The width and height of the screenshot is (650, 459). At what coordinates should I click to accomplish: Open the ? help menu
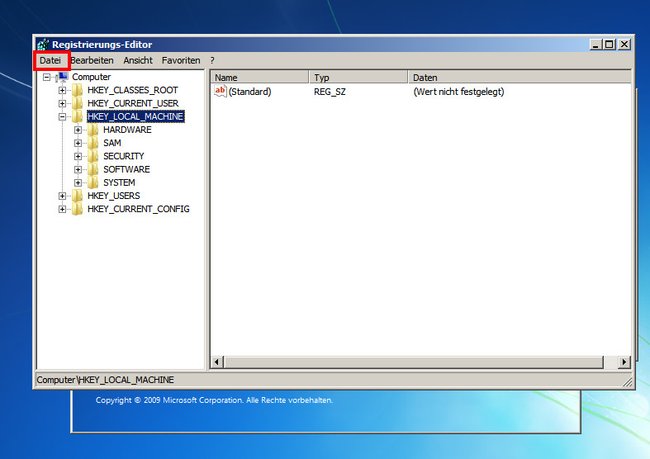tap(212, 61)
